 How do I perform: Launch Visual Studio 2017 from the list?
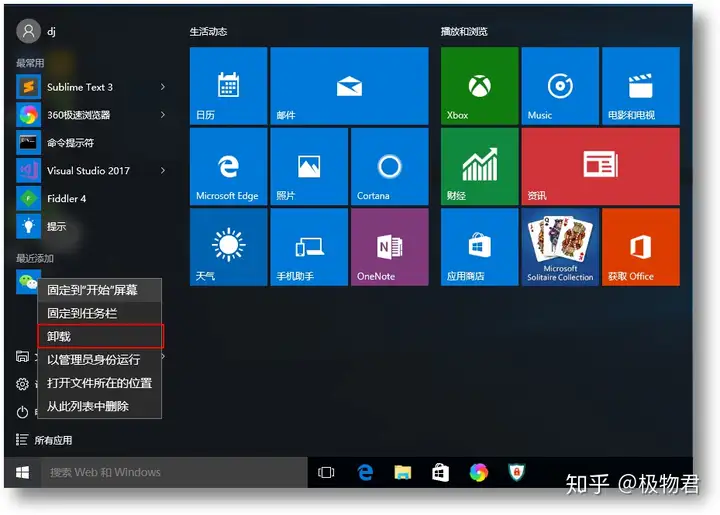[92, 171]
